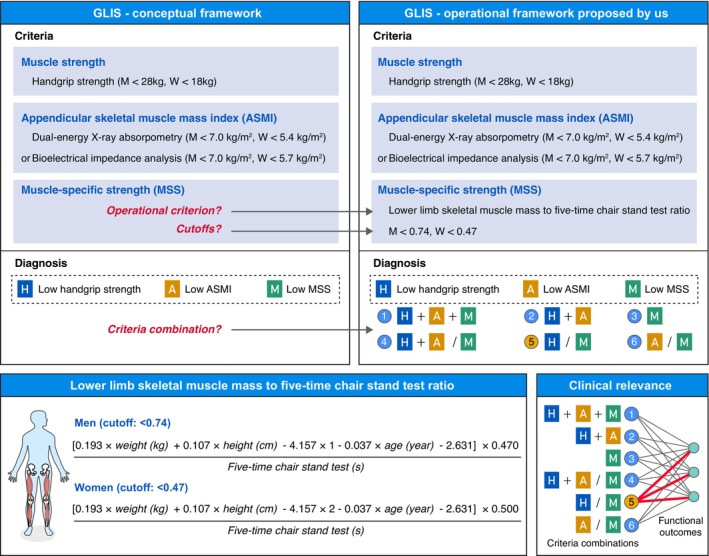Click the "M < 0.74, W < 0.47" cutoff text
Screen dimensions: 709x556
[x=433, y=231]
